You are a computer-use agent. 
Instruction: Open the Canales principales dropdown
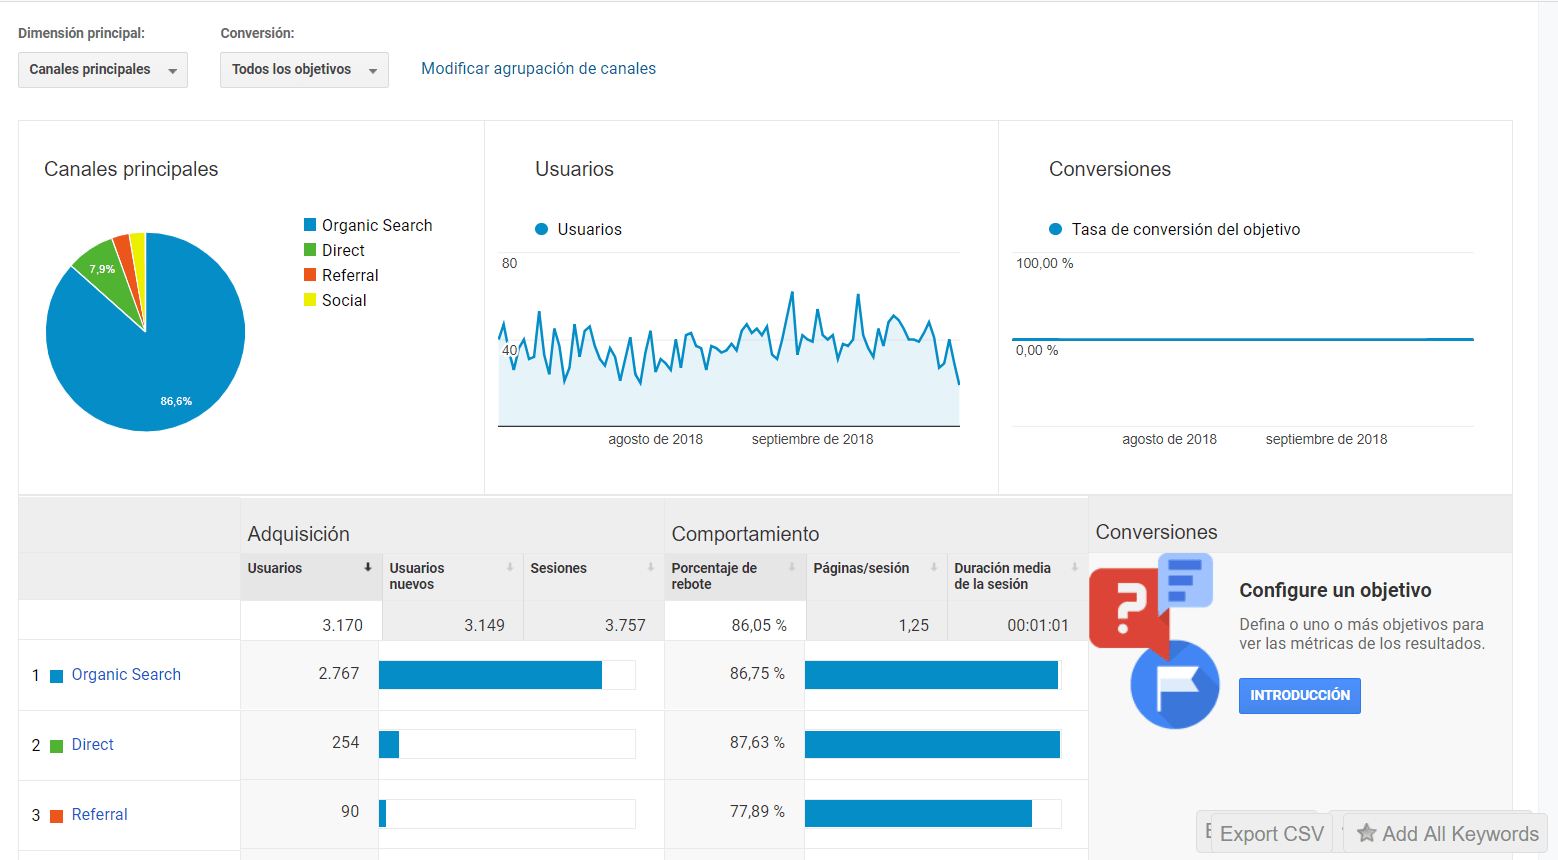[x=102, y=70]
